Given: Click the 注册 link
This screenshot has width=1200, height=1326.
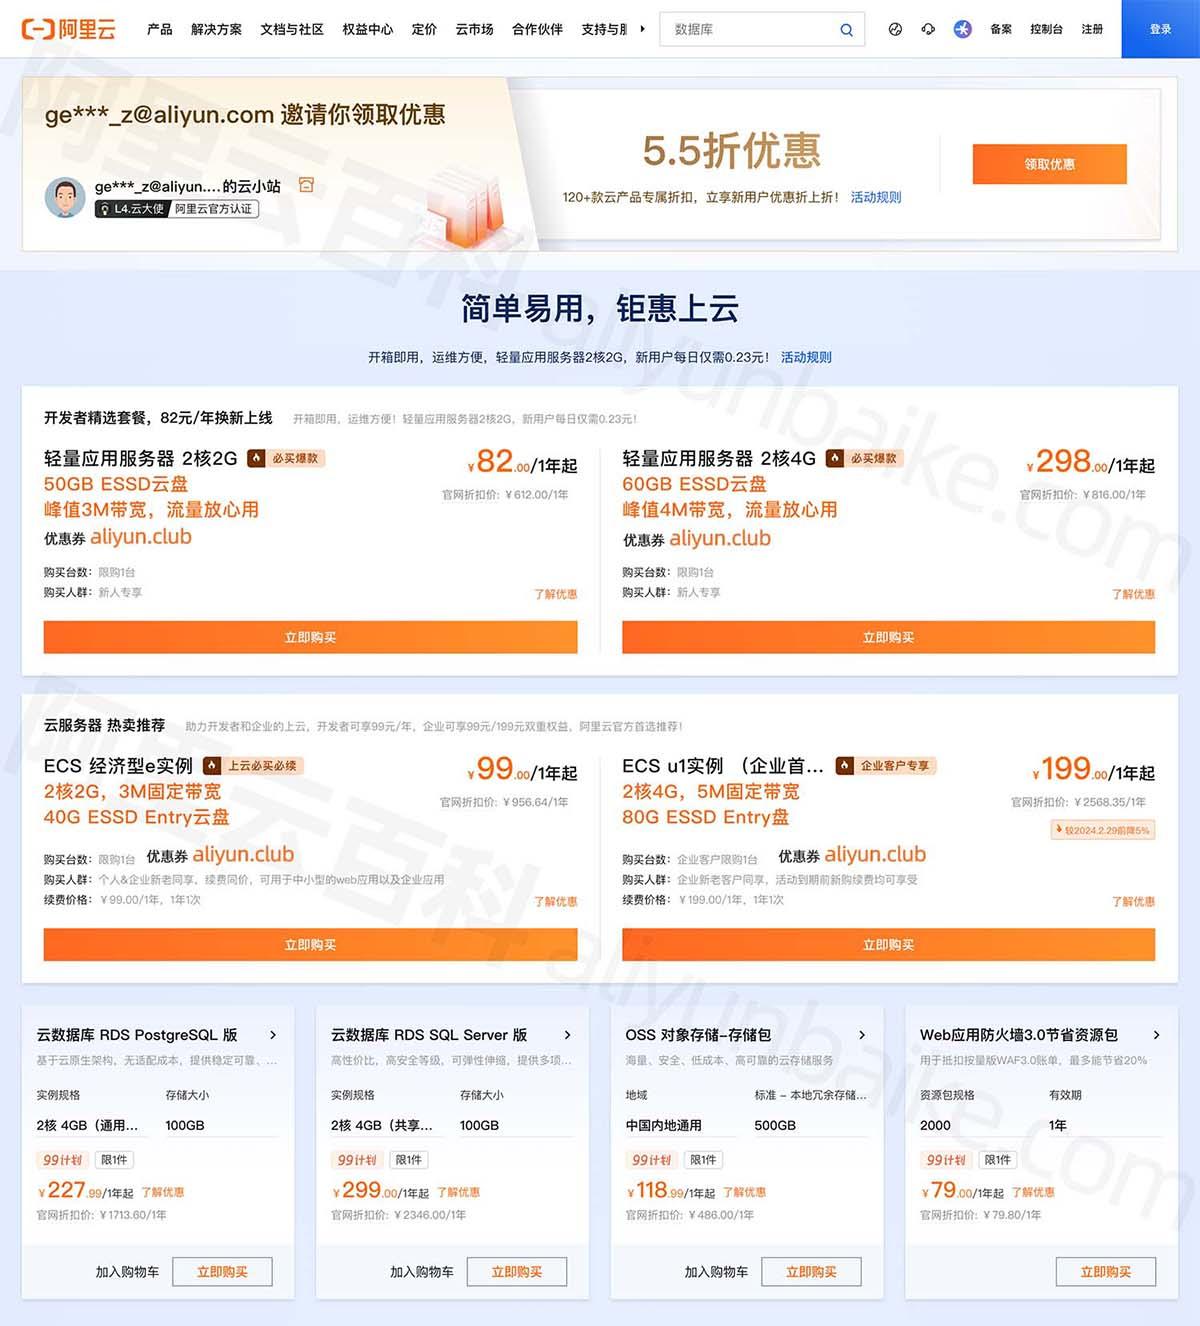Looking at the screenshot, I should [x=1092, y=29].
